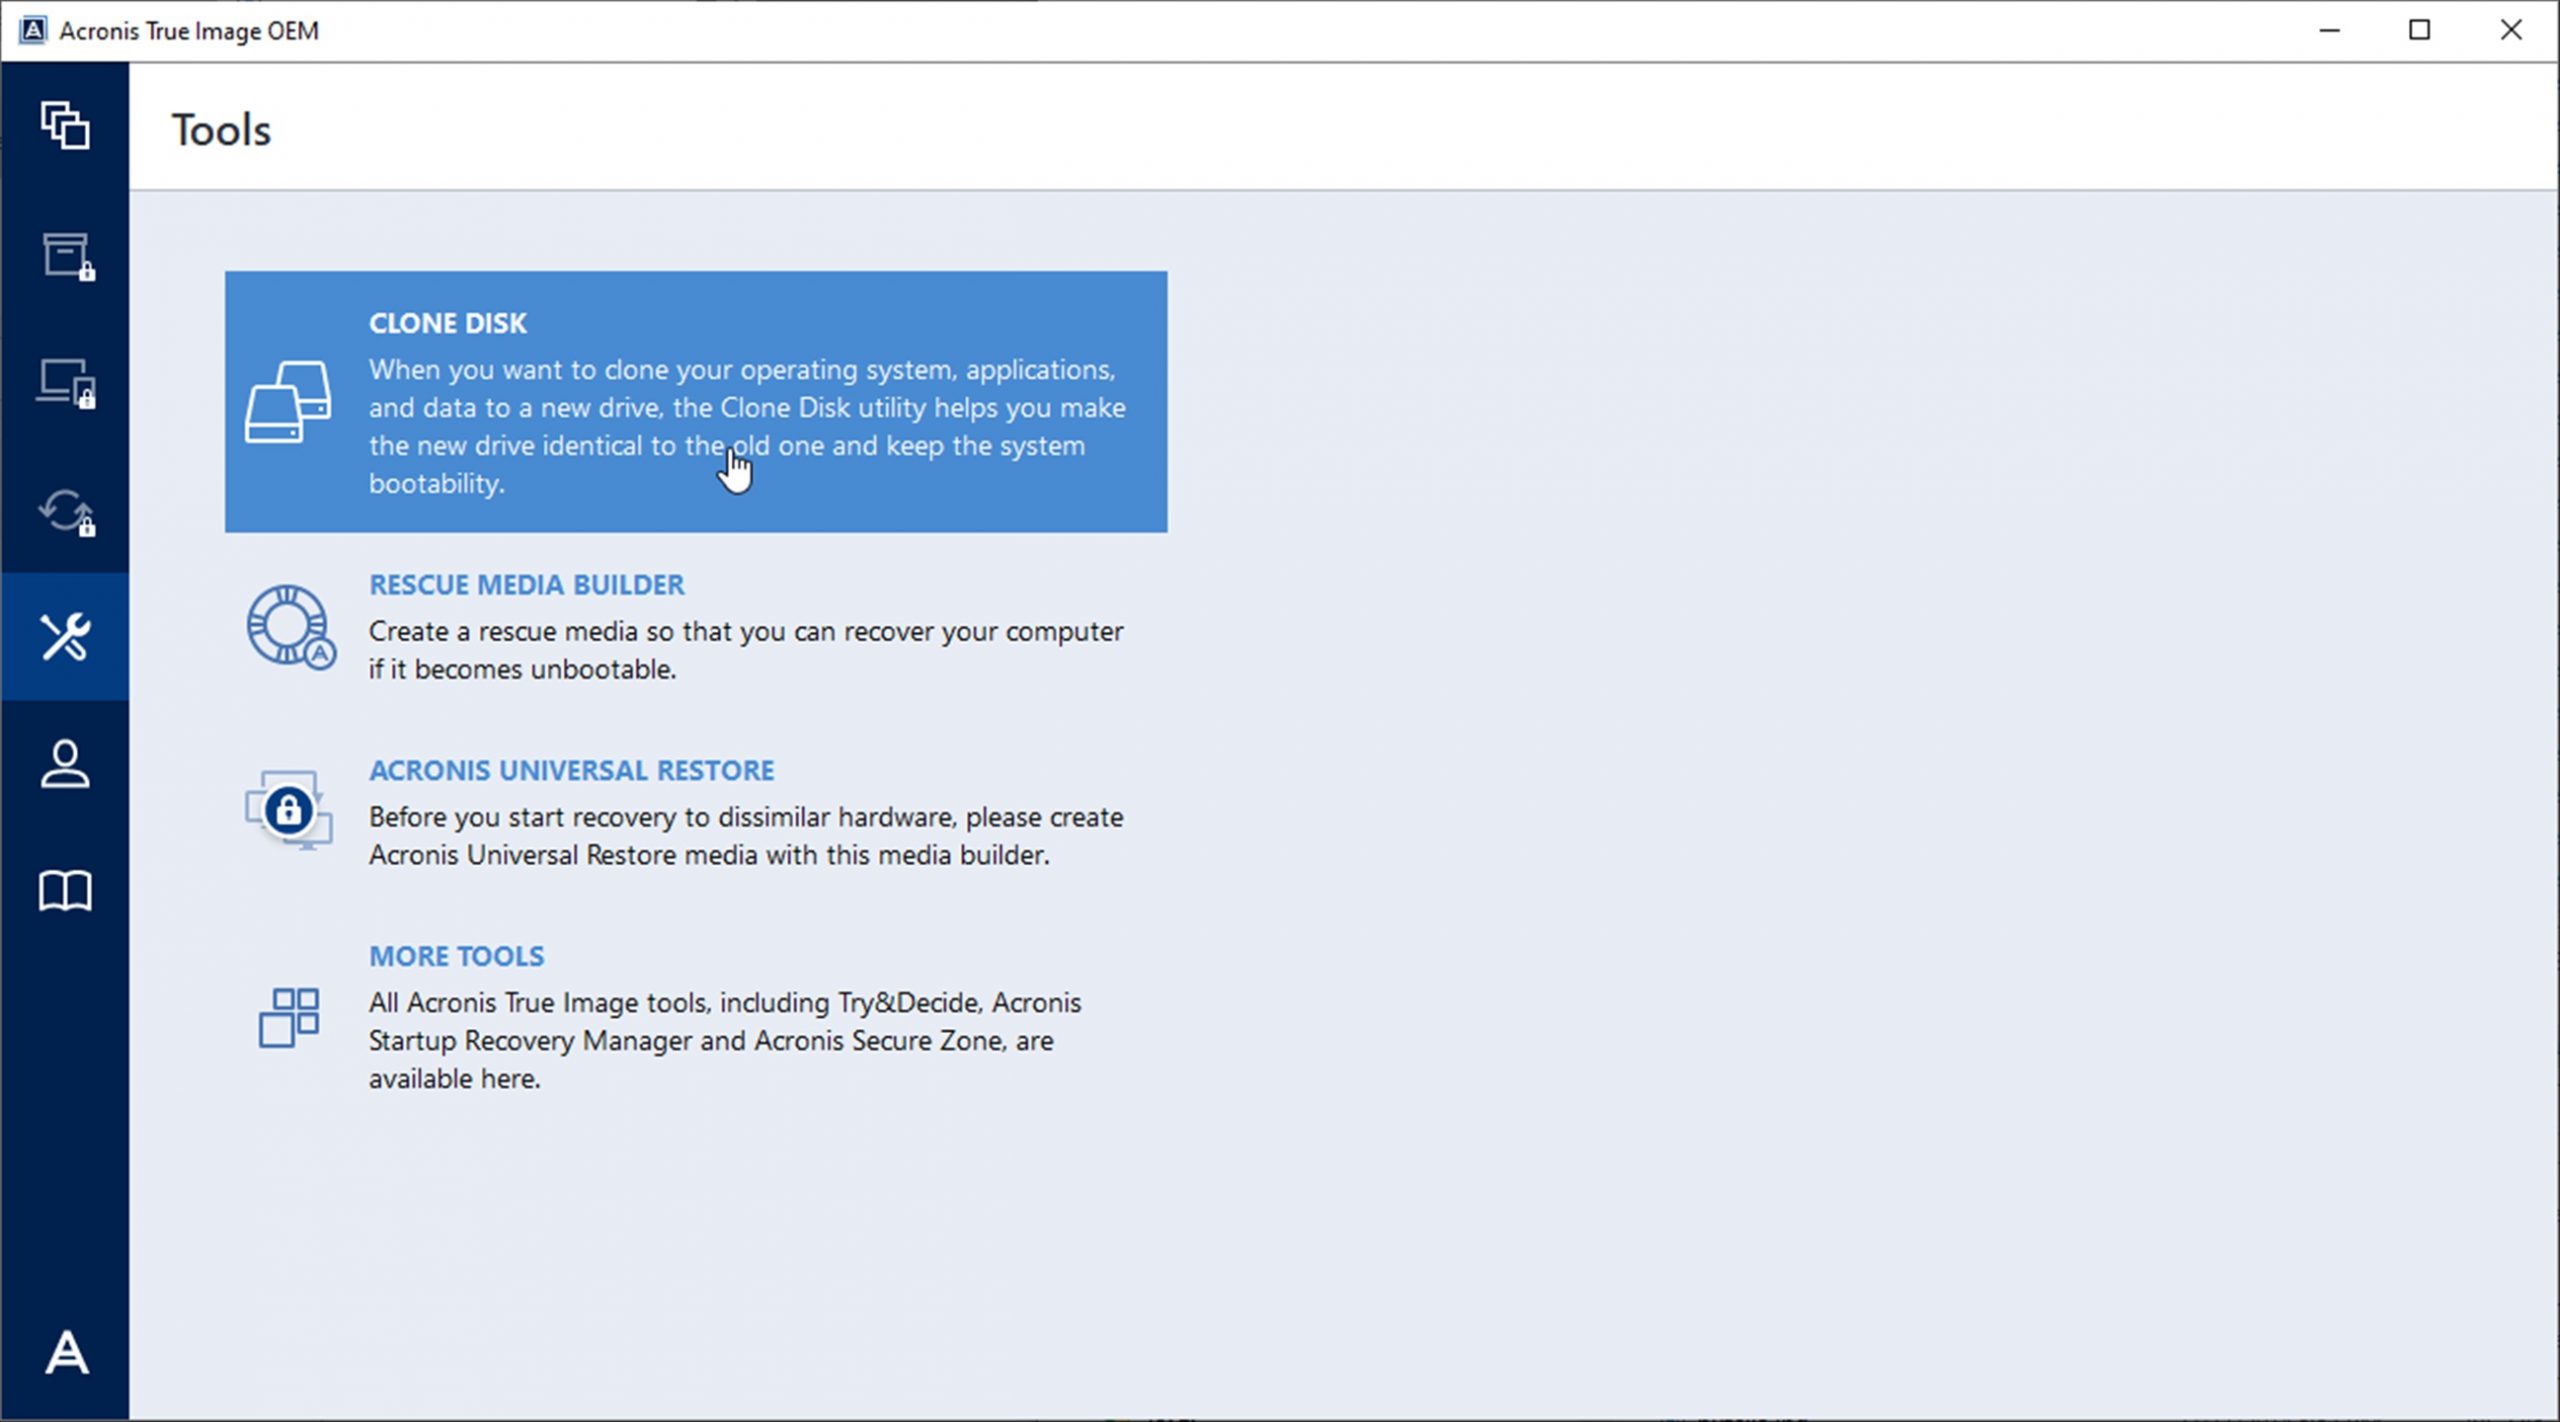This screenshot has width=2560, height=1422.
Task: Open the MORE TOOLS link
Action: point(456,956)
